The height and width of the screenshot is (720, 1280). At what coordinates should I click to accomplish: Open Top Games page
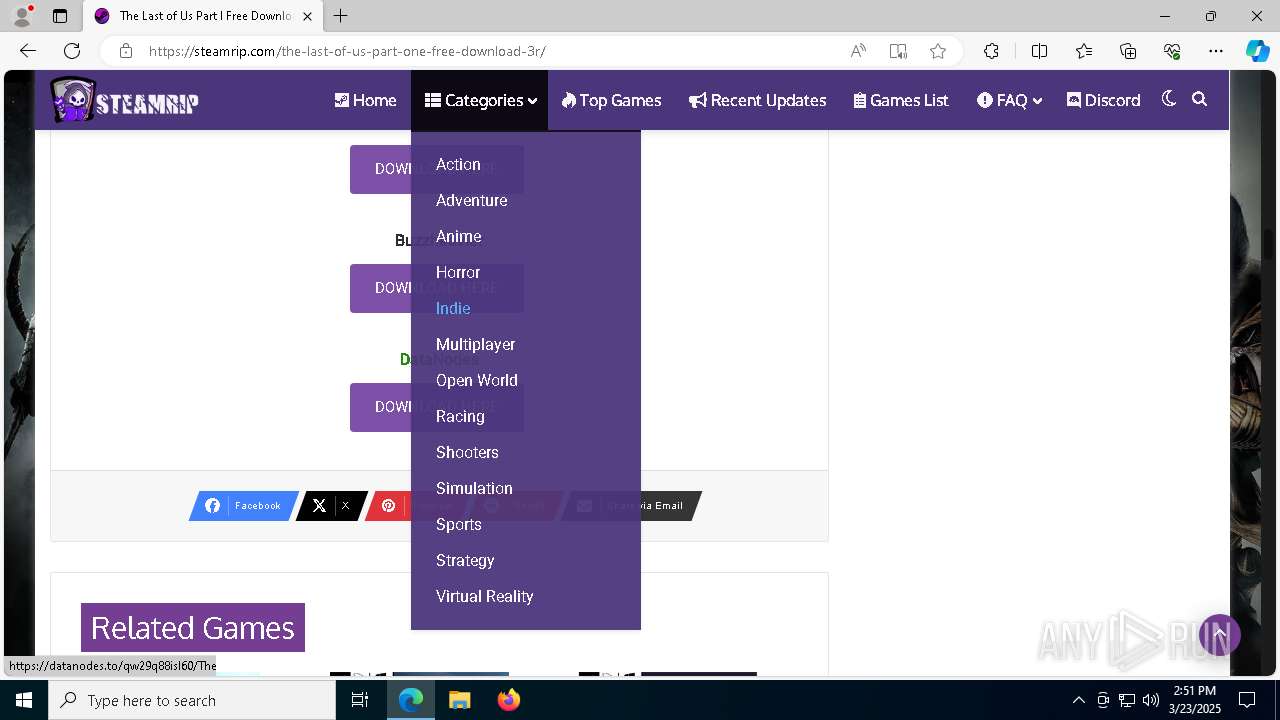[x=611, y=100]
